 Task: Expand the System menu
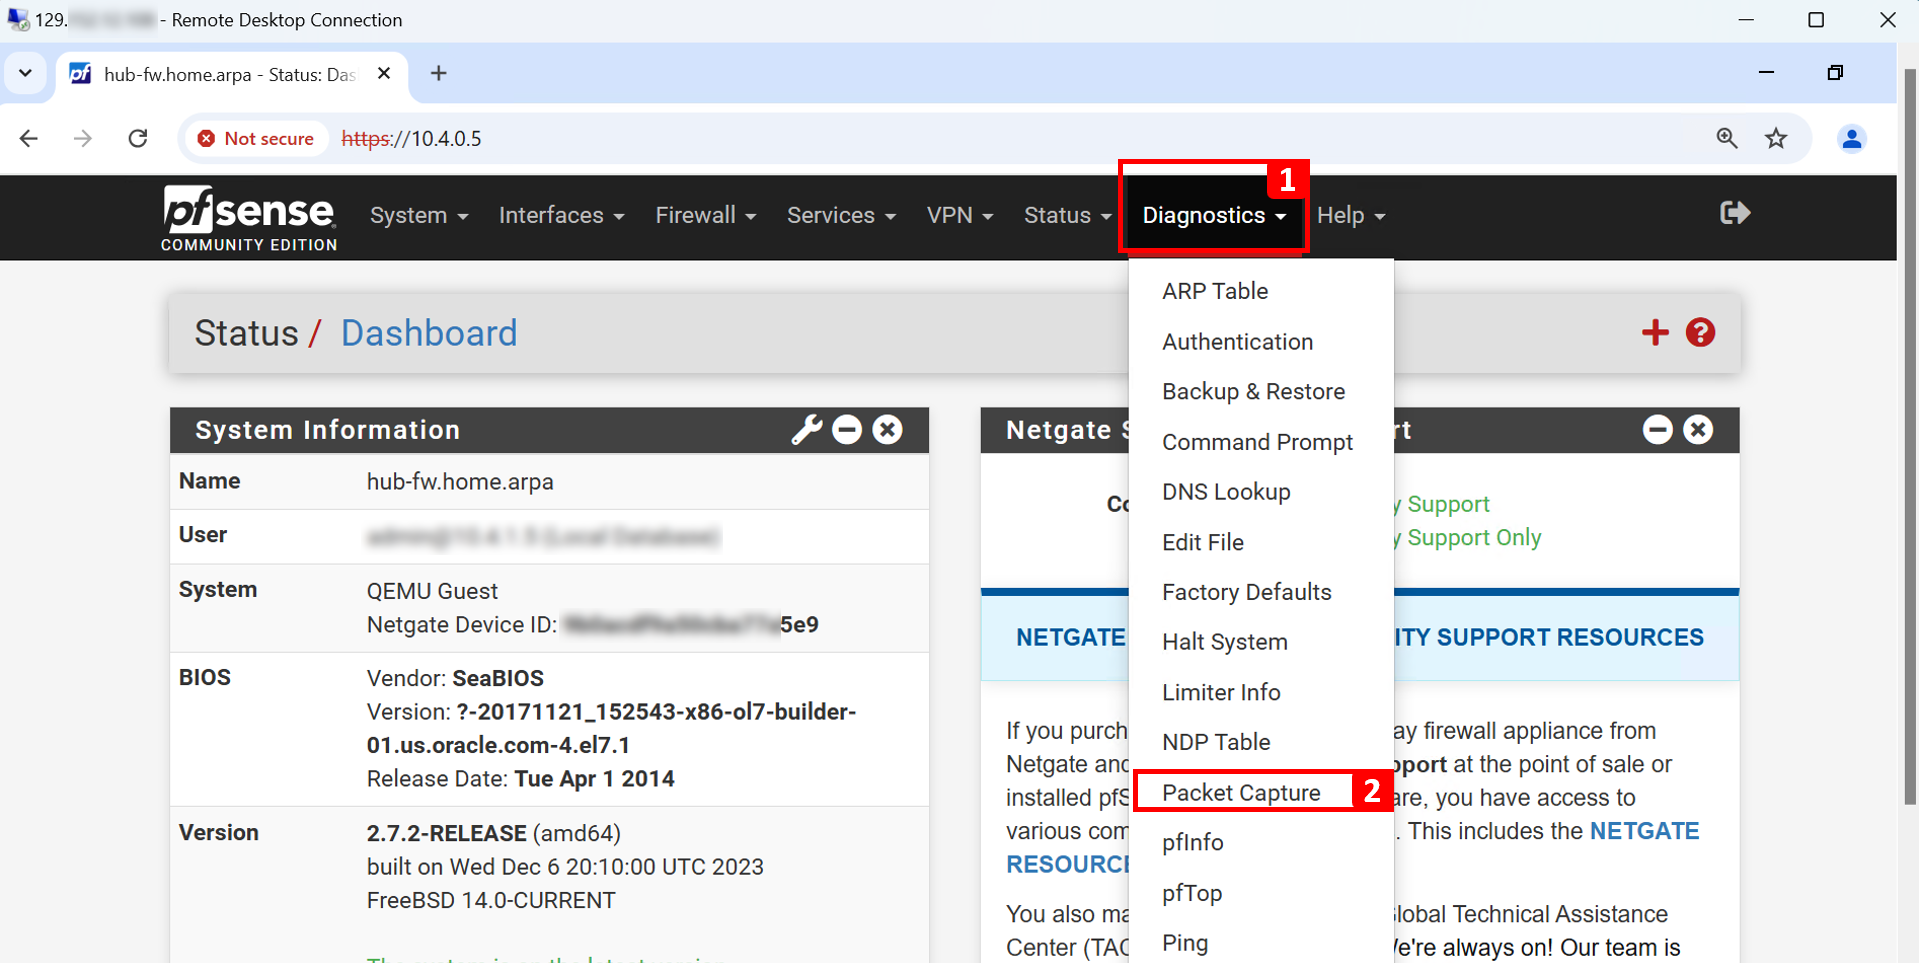click(419, 216)
